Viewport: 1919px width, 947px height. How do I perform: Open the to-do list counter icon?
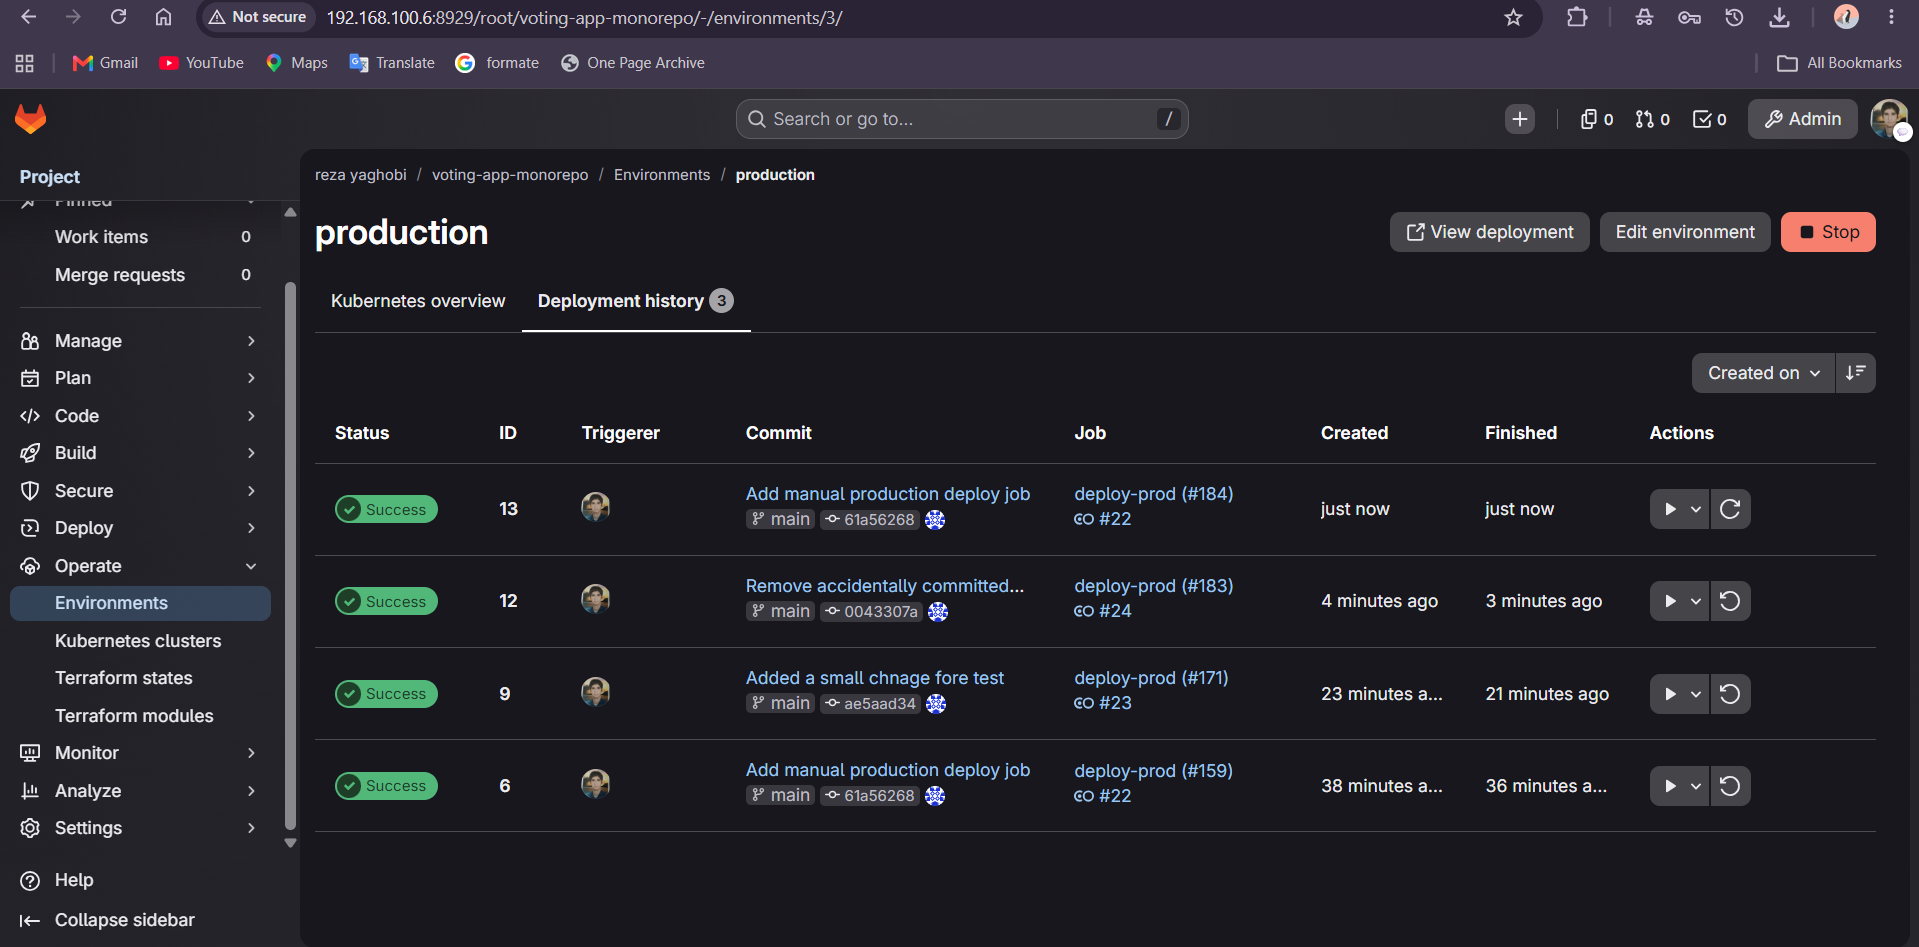pyautogui.click(x=1709, y=119)
